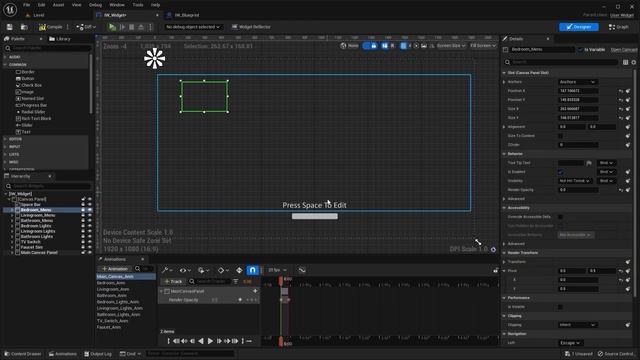Open the sequencer wrench actions menu
The height and width of the screenshot is (360, 640).
point(167,270)
